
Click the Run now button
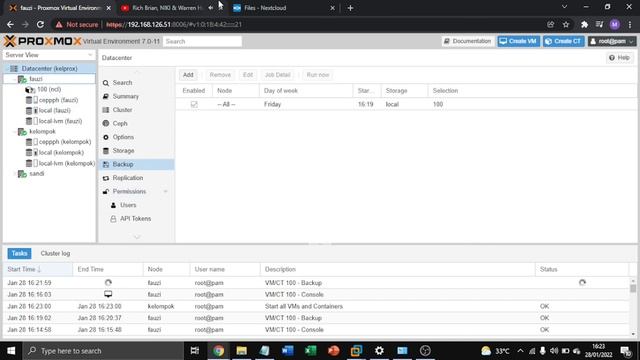pos(318,75)
